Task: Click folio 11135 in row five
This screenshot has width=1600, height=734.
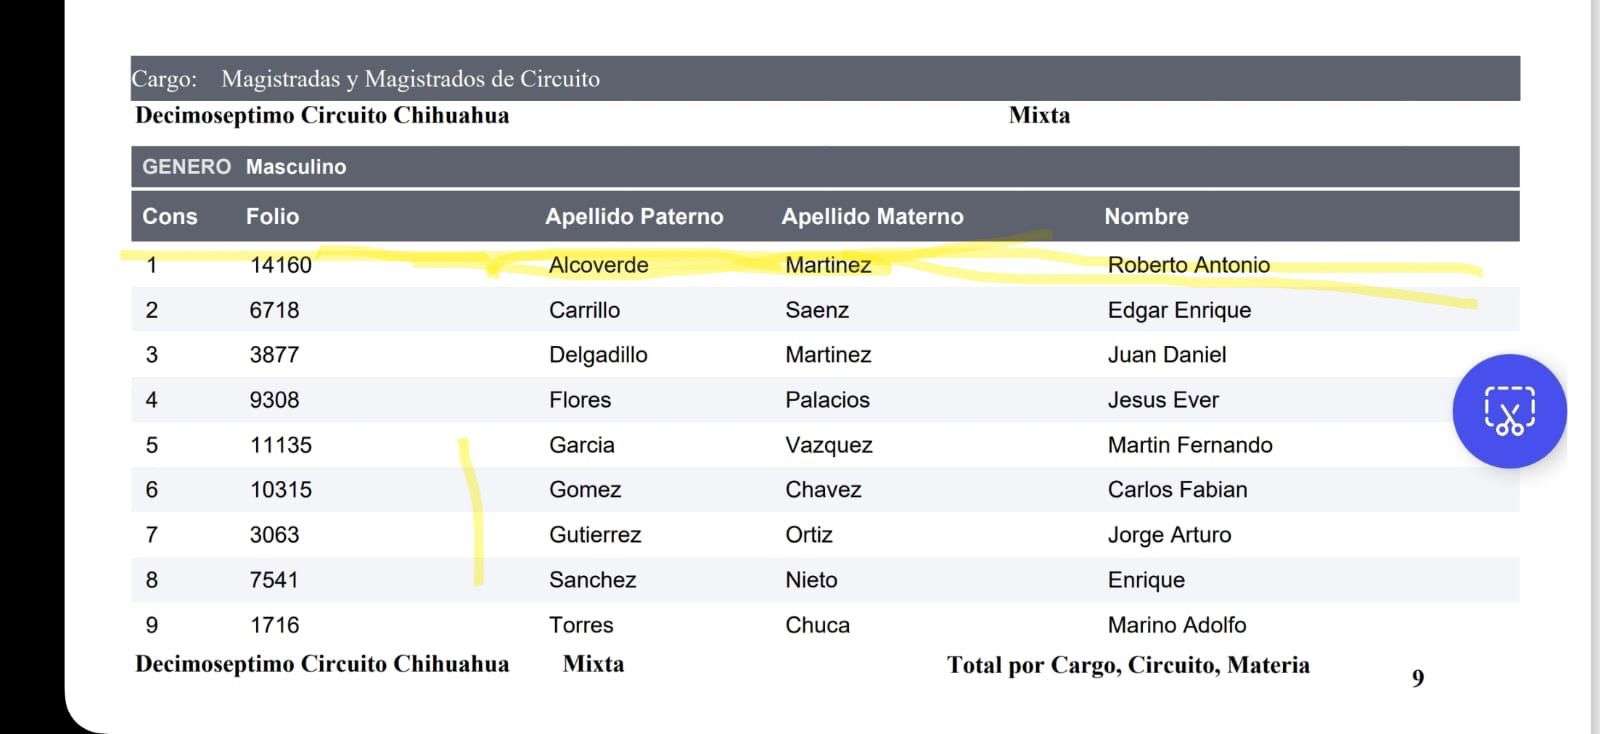Action: tap(281, 445)
